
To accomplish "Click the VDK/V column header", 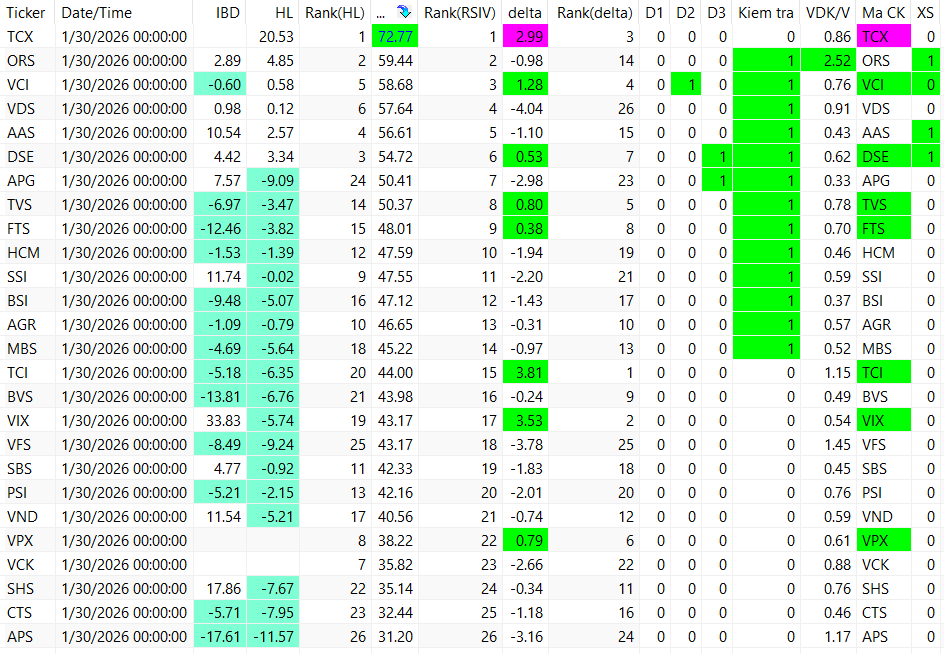I will point(828,12).
